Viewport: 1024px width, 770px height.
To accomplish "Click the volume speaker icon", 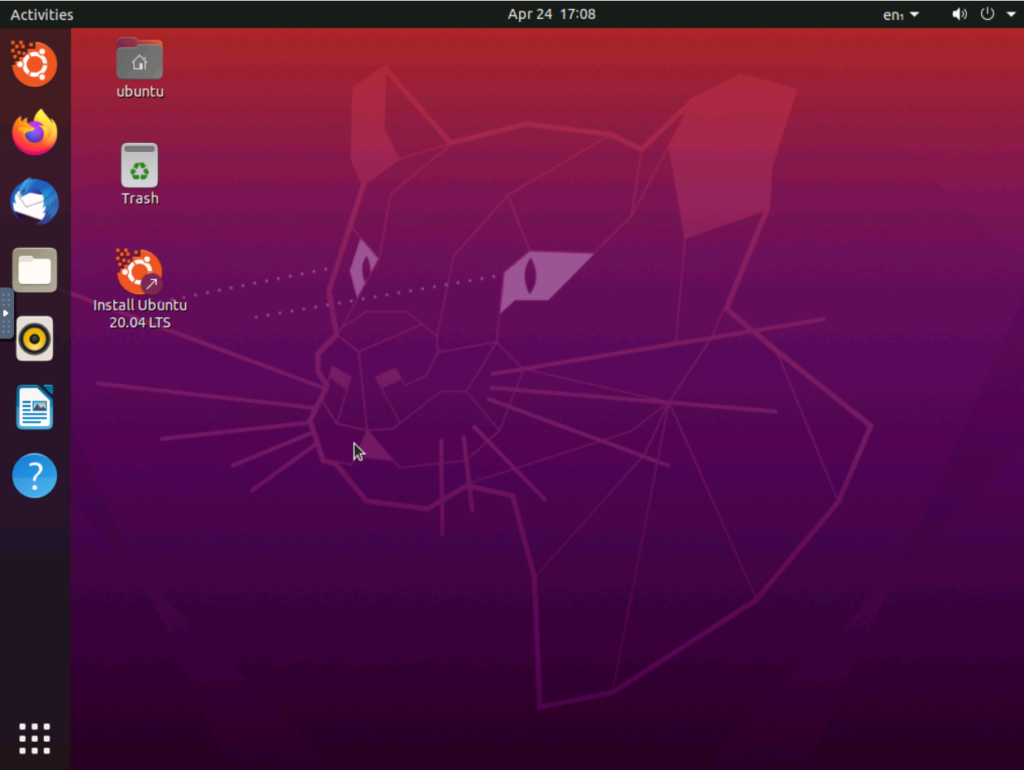I will pos(959,14).
